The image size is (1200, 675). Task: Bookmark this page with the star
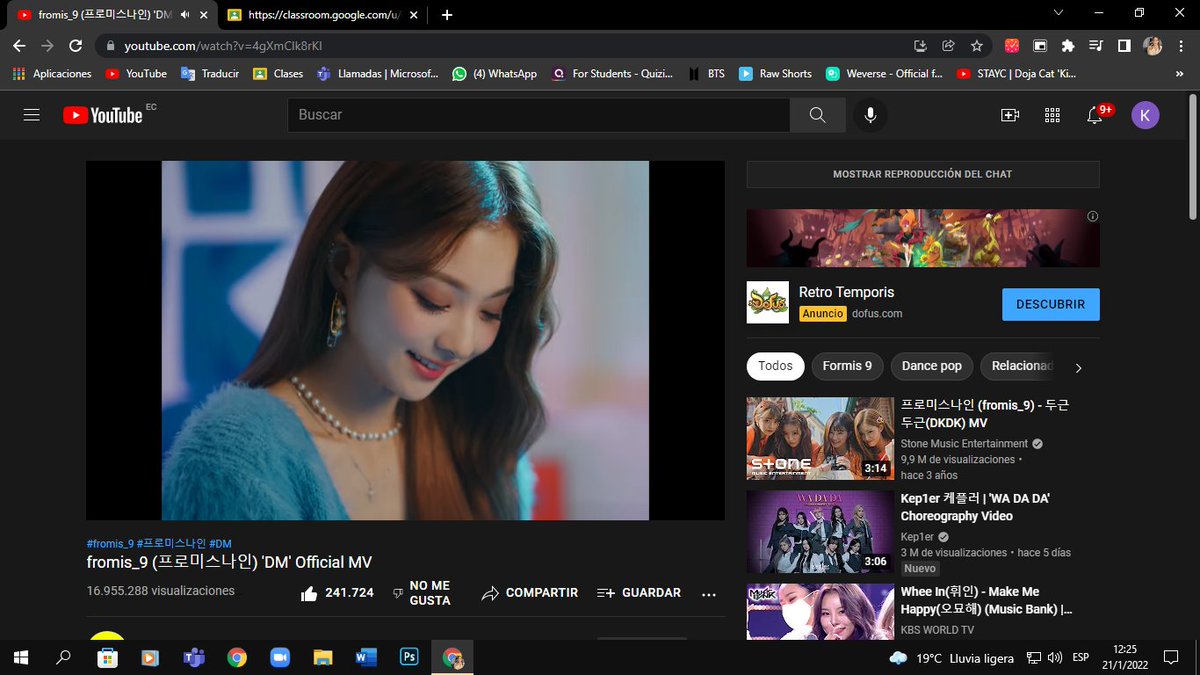[976, 46]
